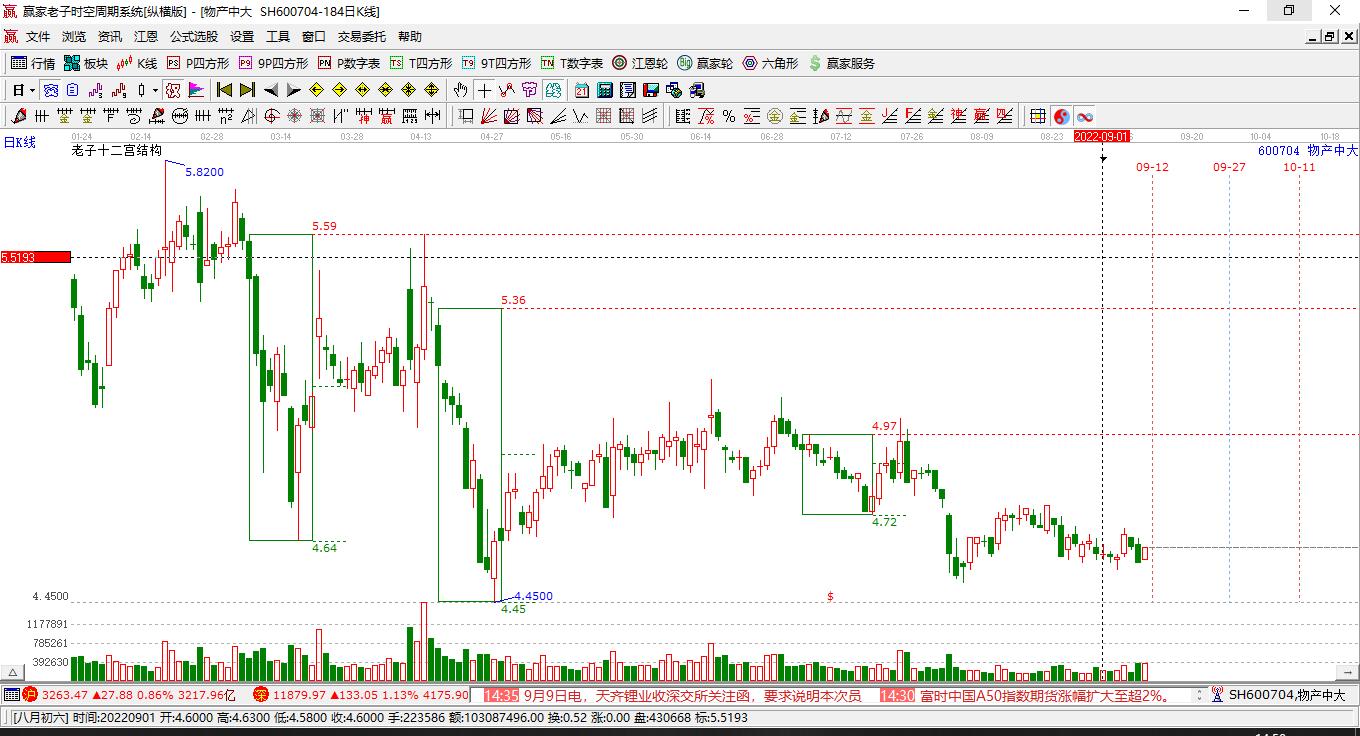Open the 六角形 hexagon tool
The width and height of the screenshot is (1360, 736).
click(x=770, y=63)
